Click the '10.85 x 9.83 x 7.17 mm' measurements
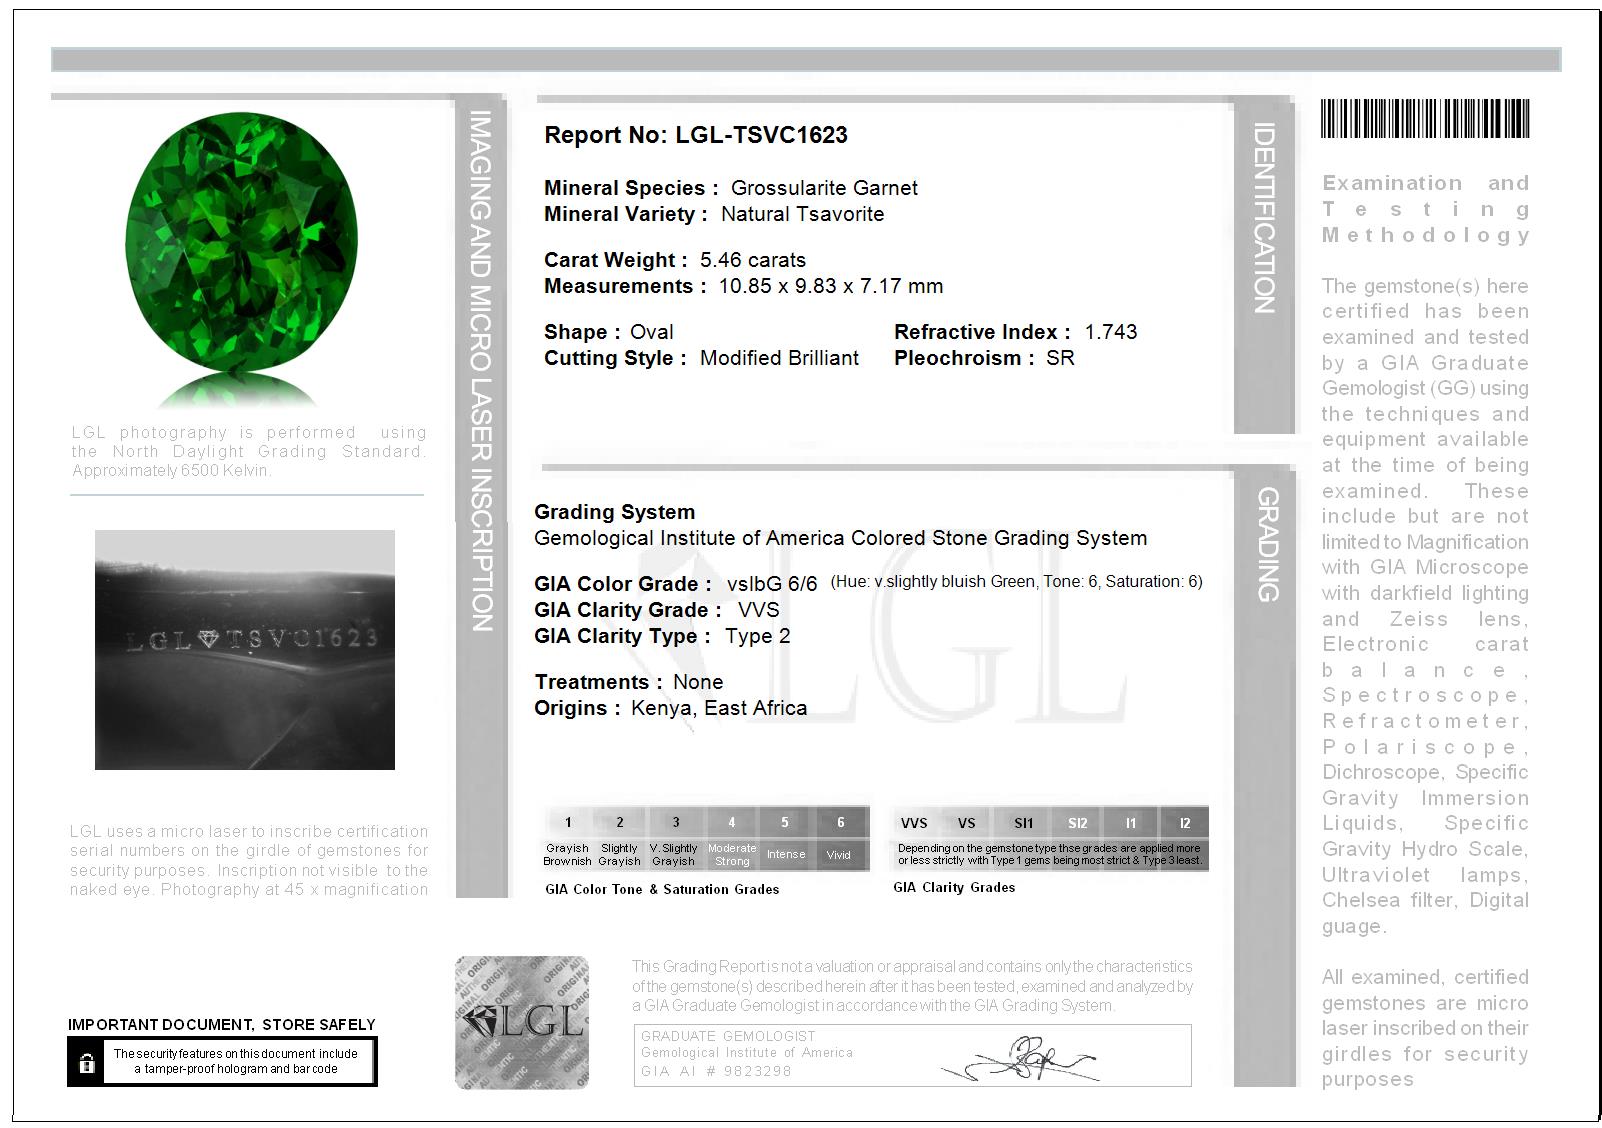This screenshot has height=1128, width=1602. 831,286
